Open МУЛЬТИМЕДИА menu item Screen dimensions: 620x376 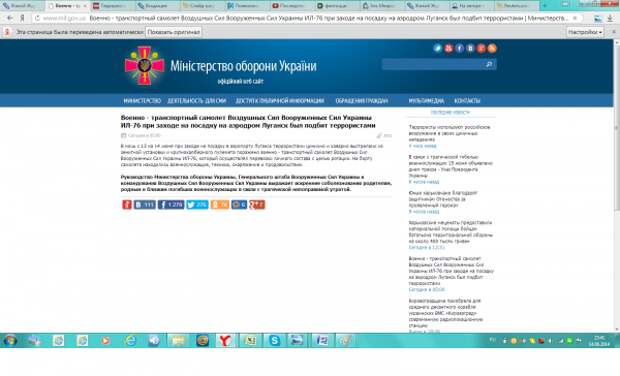point(426,101)
